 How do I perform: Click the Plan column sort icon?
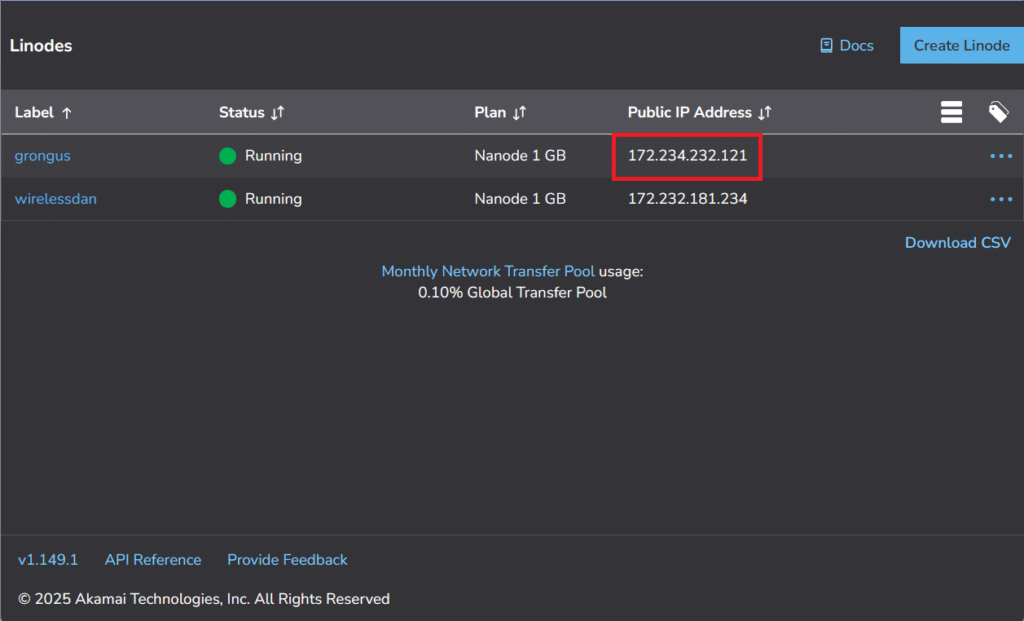coord(520,113)
